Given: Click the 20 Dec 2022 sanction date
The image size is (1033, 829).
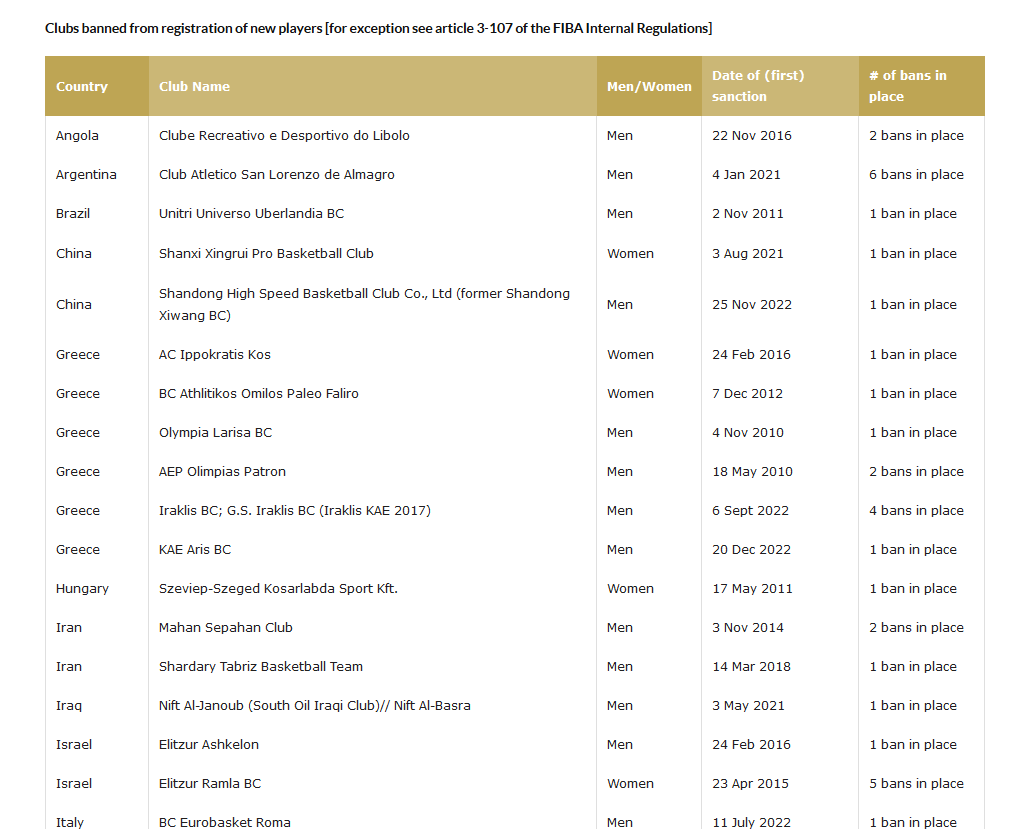Looking at the screenshot, I should pos(751,550).
